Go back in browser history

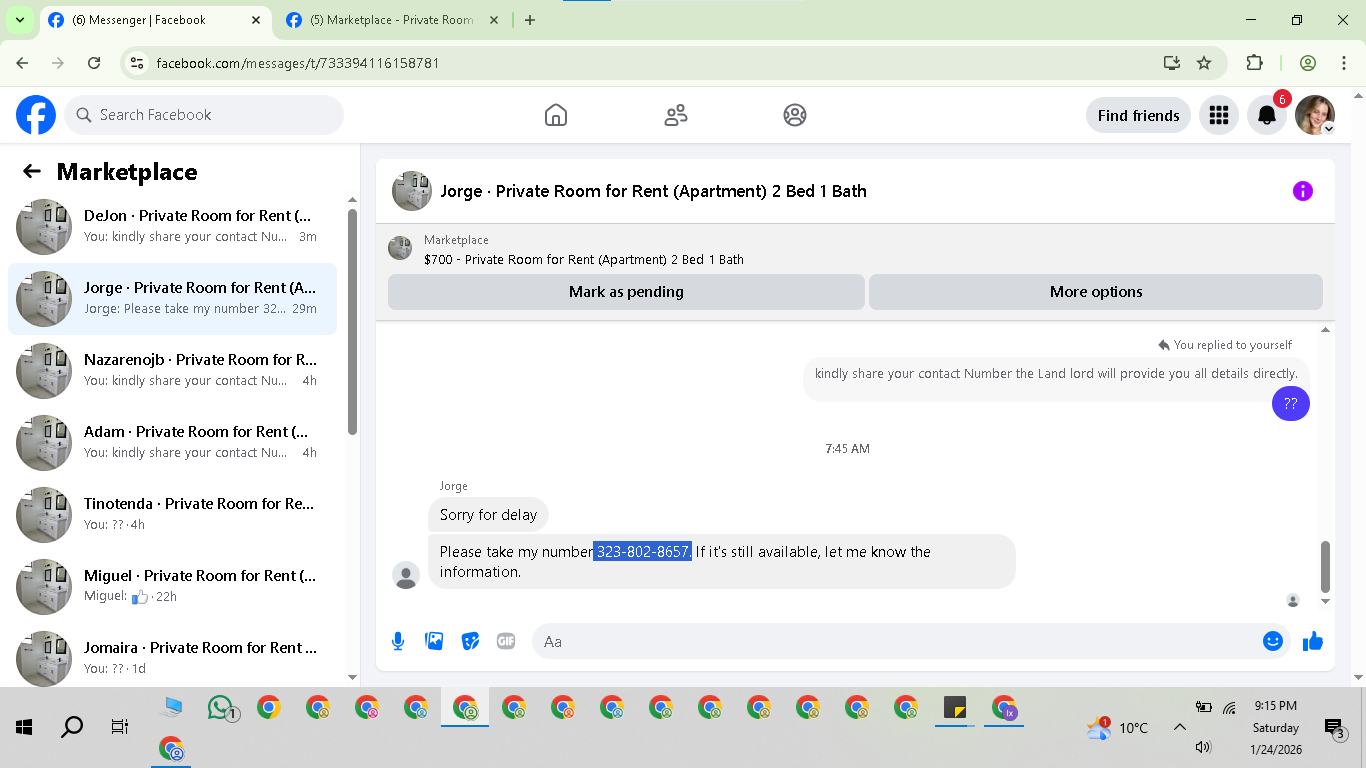[x=23, y=63]
